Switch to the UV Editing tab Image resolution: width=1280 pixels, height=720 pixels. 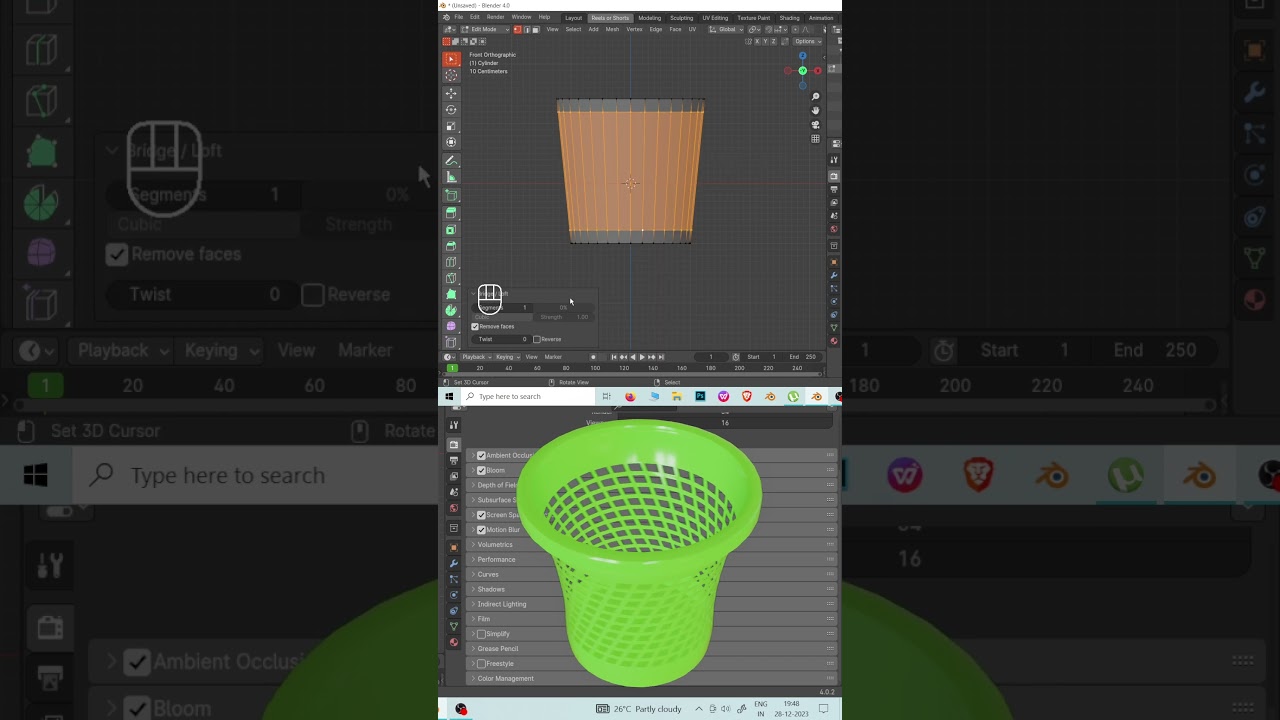[x=715, y=18]
